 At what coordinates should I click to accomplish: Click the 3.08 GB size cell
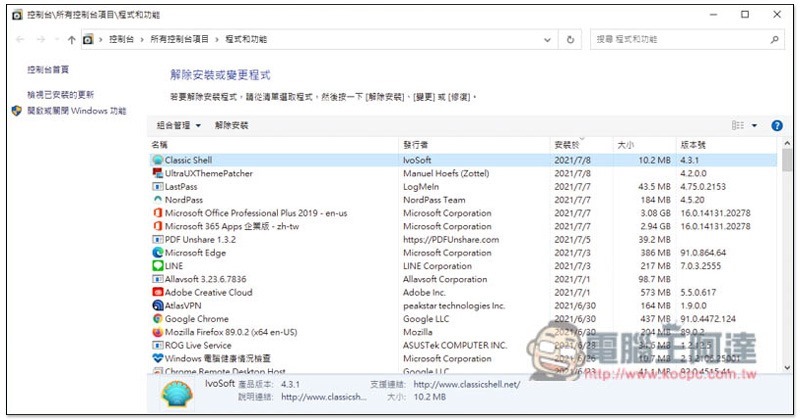pyautogui.click(x=656, y=213)
